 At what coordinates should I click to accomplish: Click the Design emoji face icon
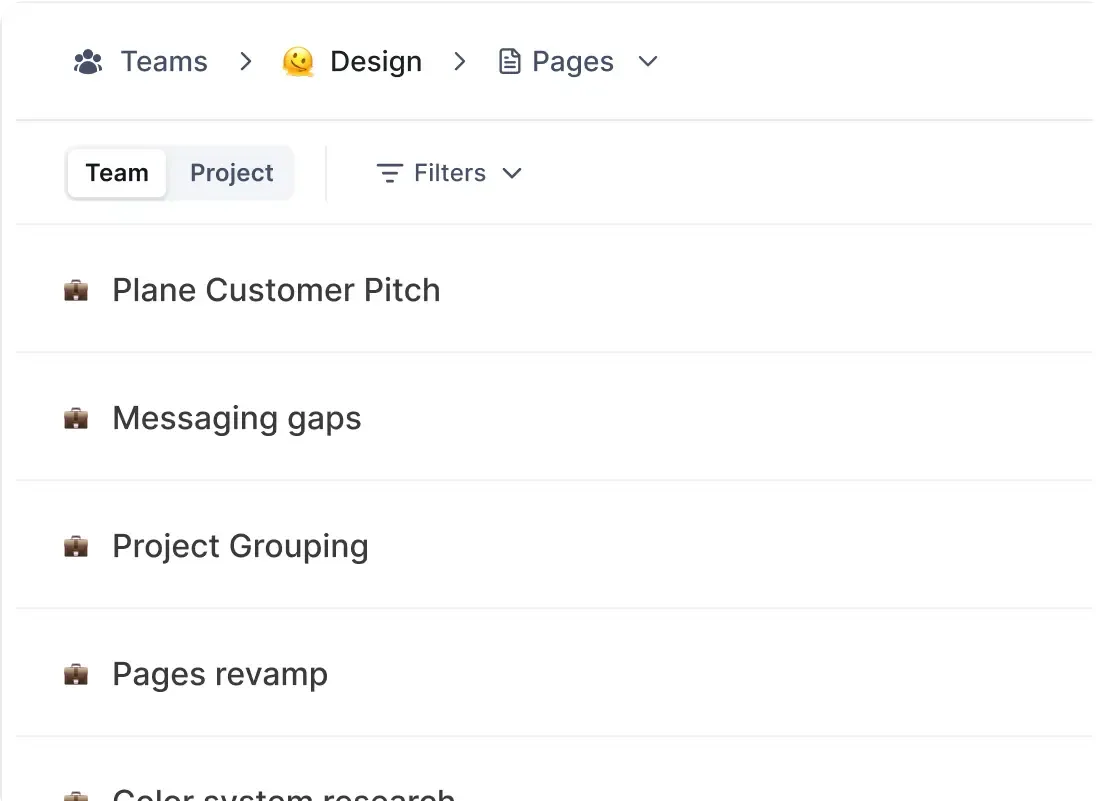pos(299,61)
